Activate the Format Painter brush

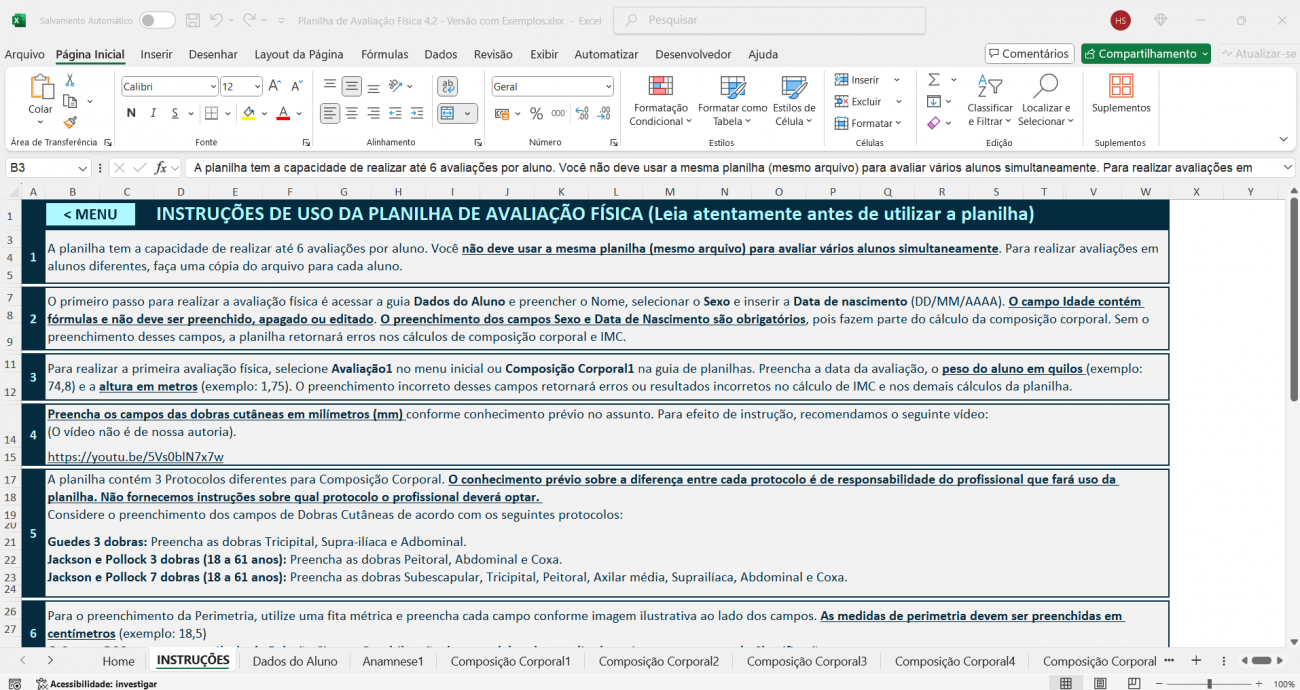click(x=70, y=122)
